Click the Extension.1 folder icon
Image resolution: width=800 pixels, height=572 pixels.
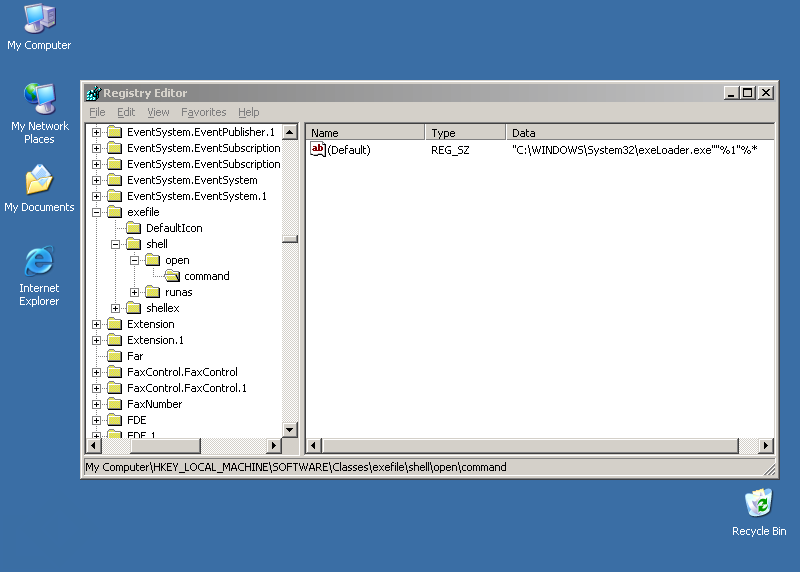115,340
